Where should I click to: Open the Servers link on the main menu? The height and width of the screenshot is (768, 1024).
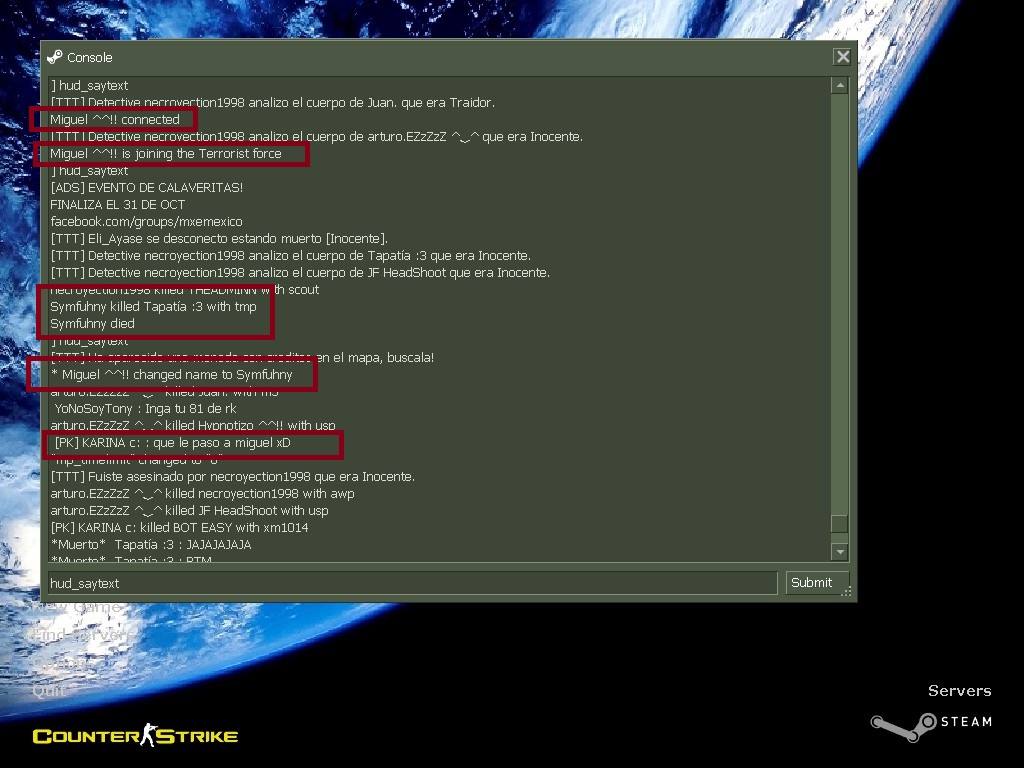(x=959, y=691)
